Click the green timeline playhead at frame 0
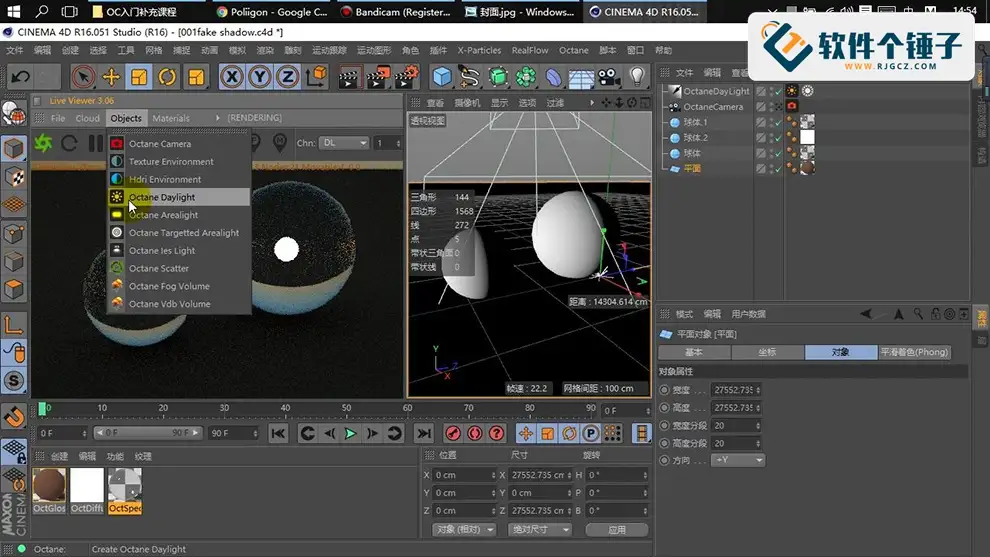 pyautogui.click(x=42, y=409)
